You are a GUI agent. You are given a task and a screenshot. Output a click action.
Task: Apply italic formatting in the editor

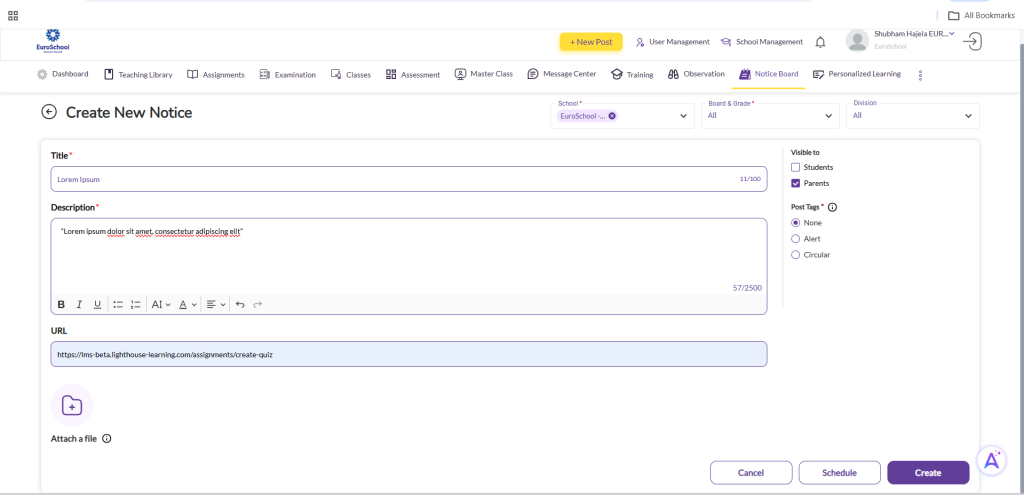click(x=79, y=304)
